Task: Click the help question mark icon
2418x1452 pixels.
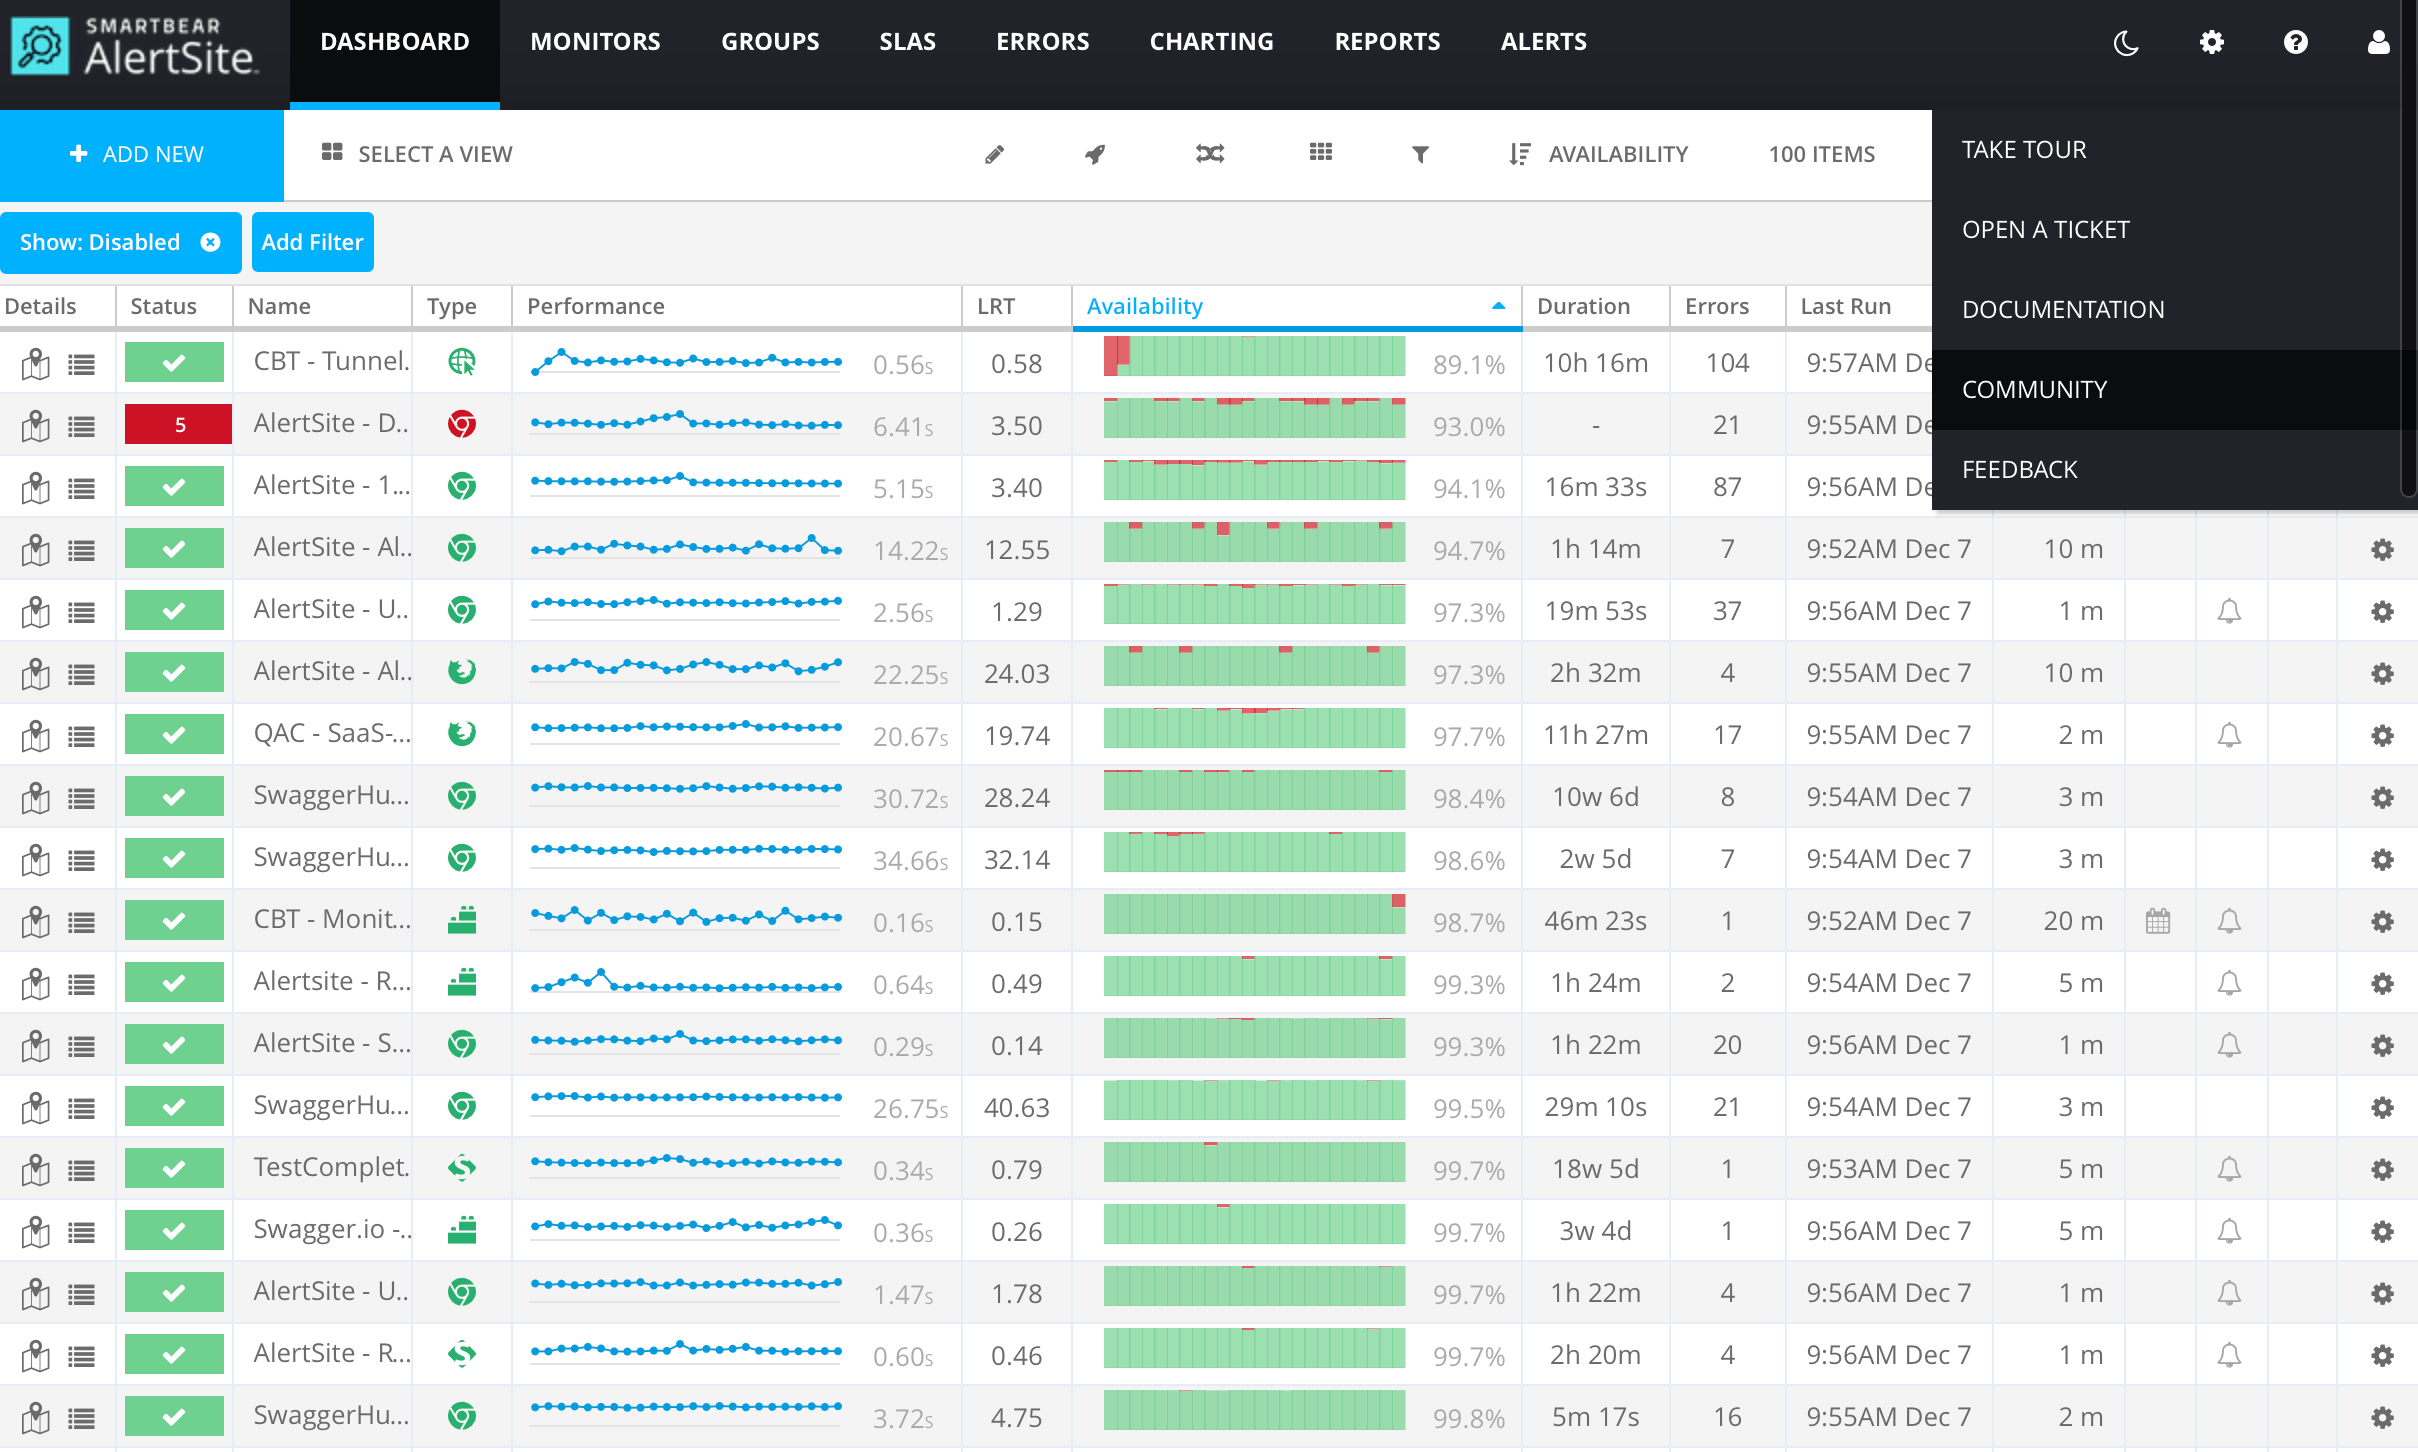Action: pos(2296,42)
